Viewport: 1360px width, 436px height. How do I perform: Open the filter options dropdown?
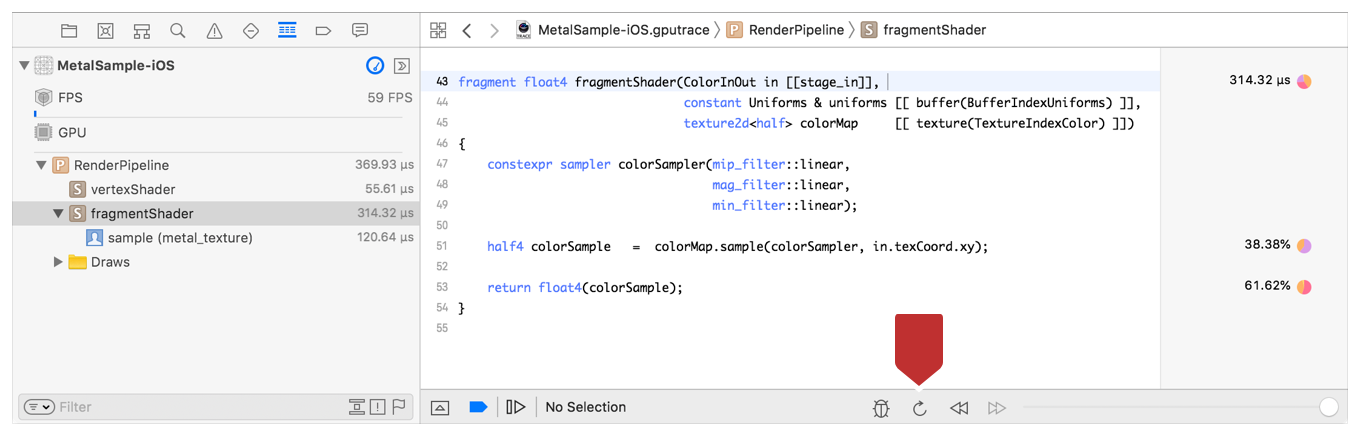(x=39, y=407)
